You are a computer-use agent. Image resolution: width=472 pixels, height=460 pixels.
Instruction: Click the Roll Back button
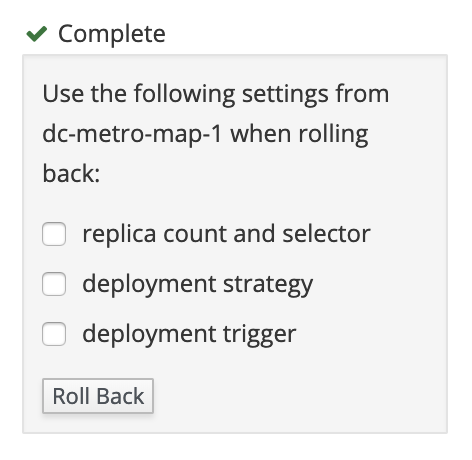(x=98, y=396)
